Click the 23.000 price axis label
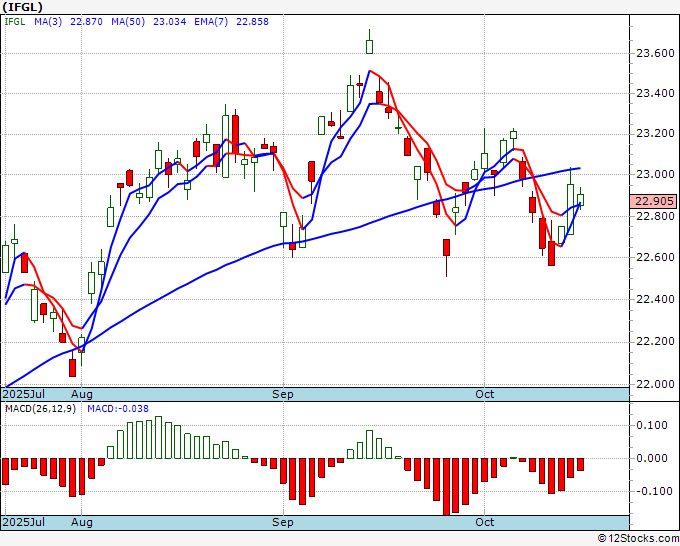The width and height of the screenshot is (680, 546). point(655,174)
